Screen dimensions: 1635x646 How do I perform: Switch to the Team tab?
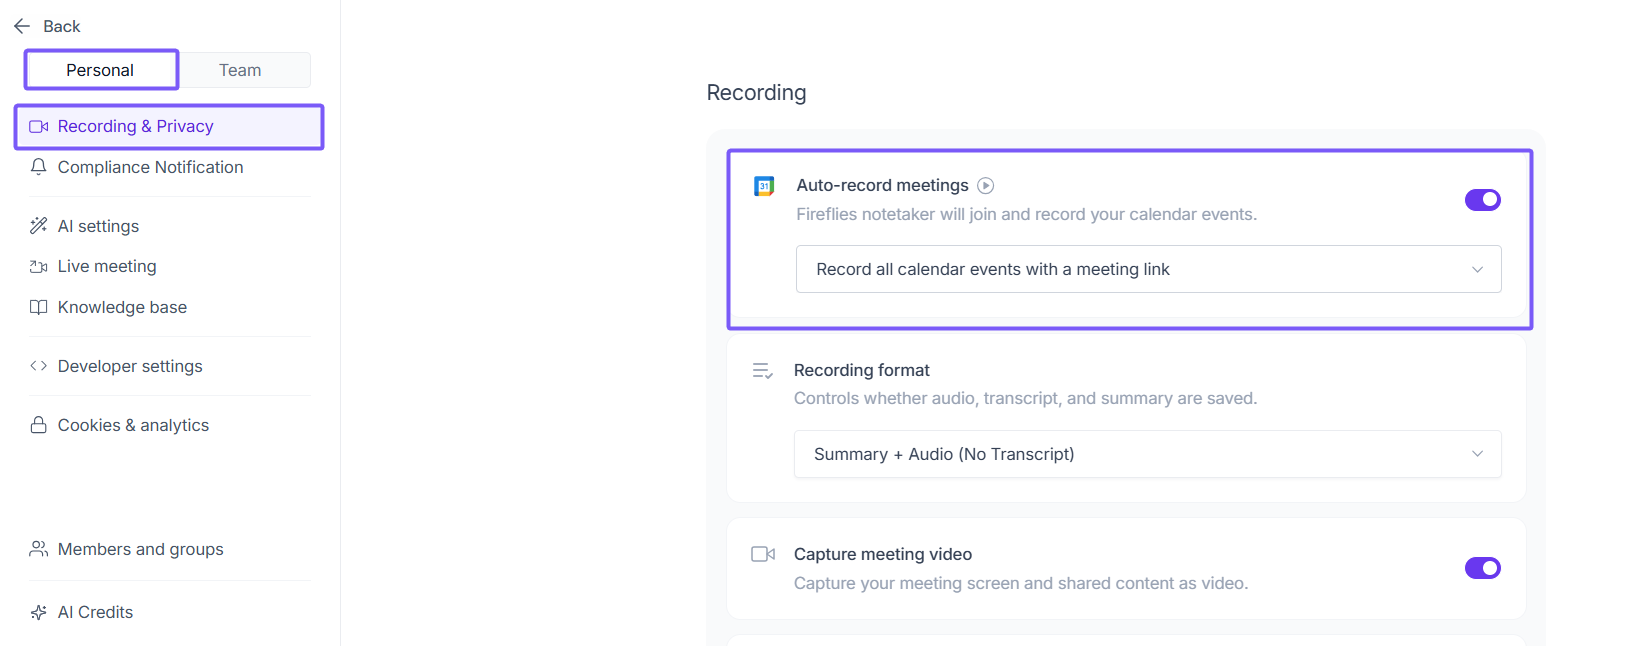tap(240, 70)
